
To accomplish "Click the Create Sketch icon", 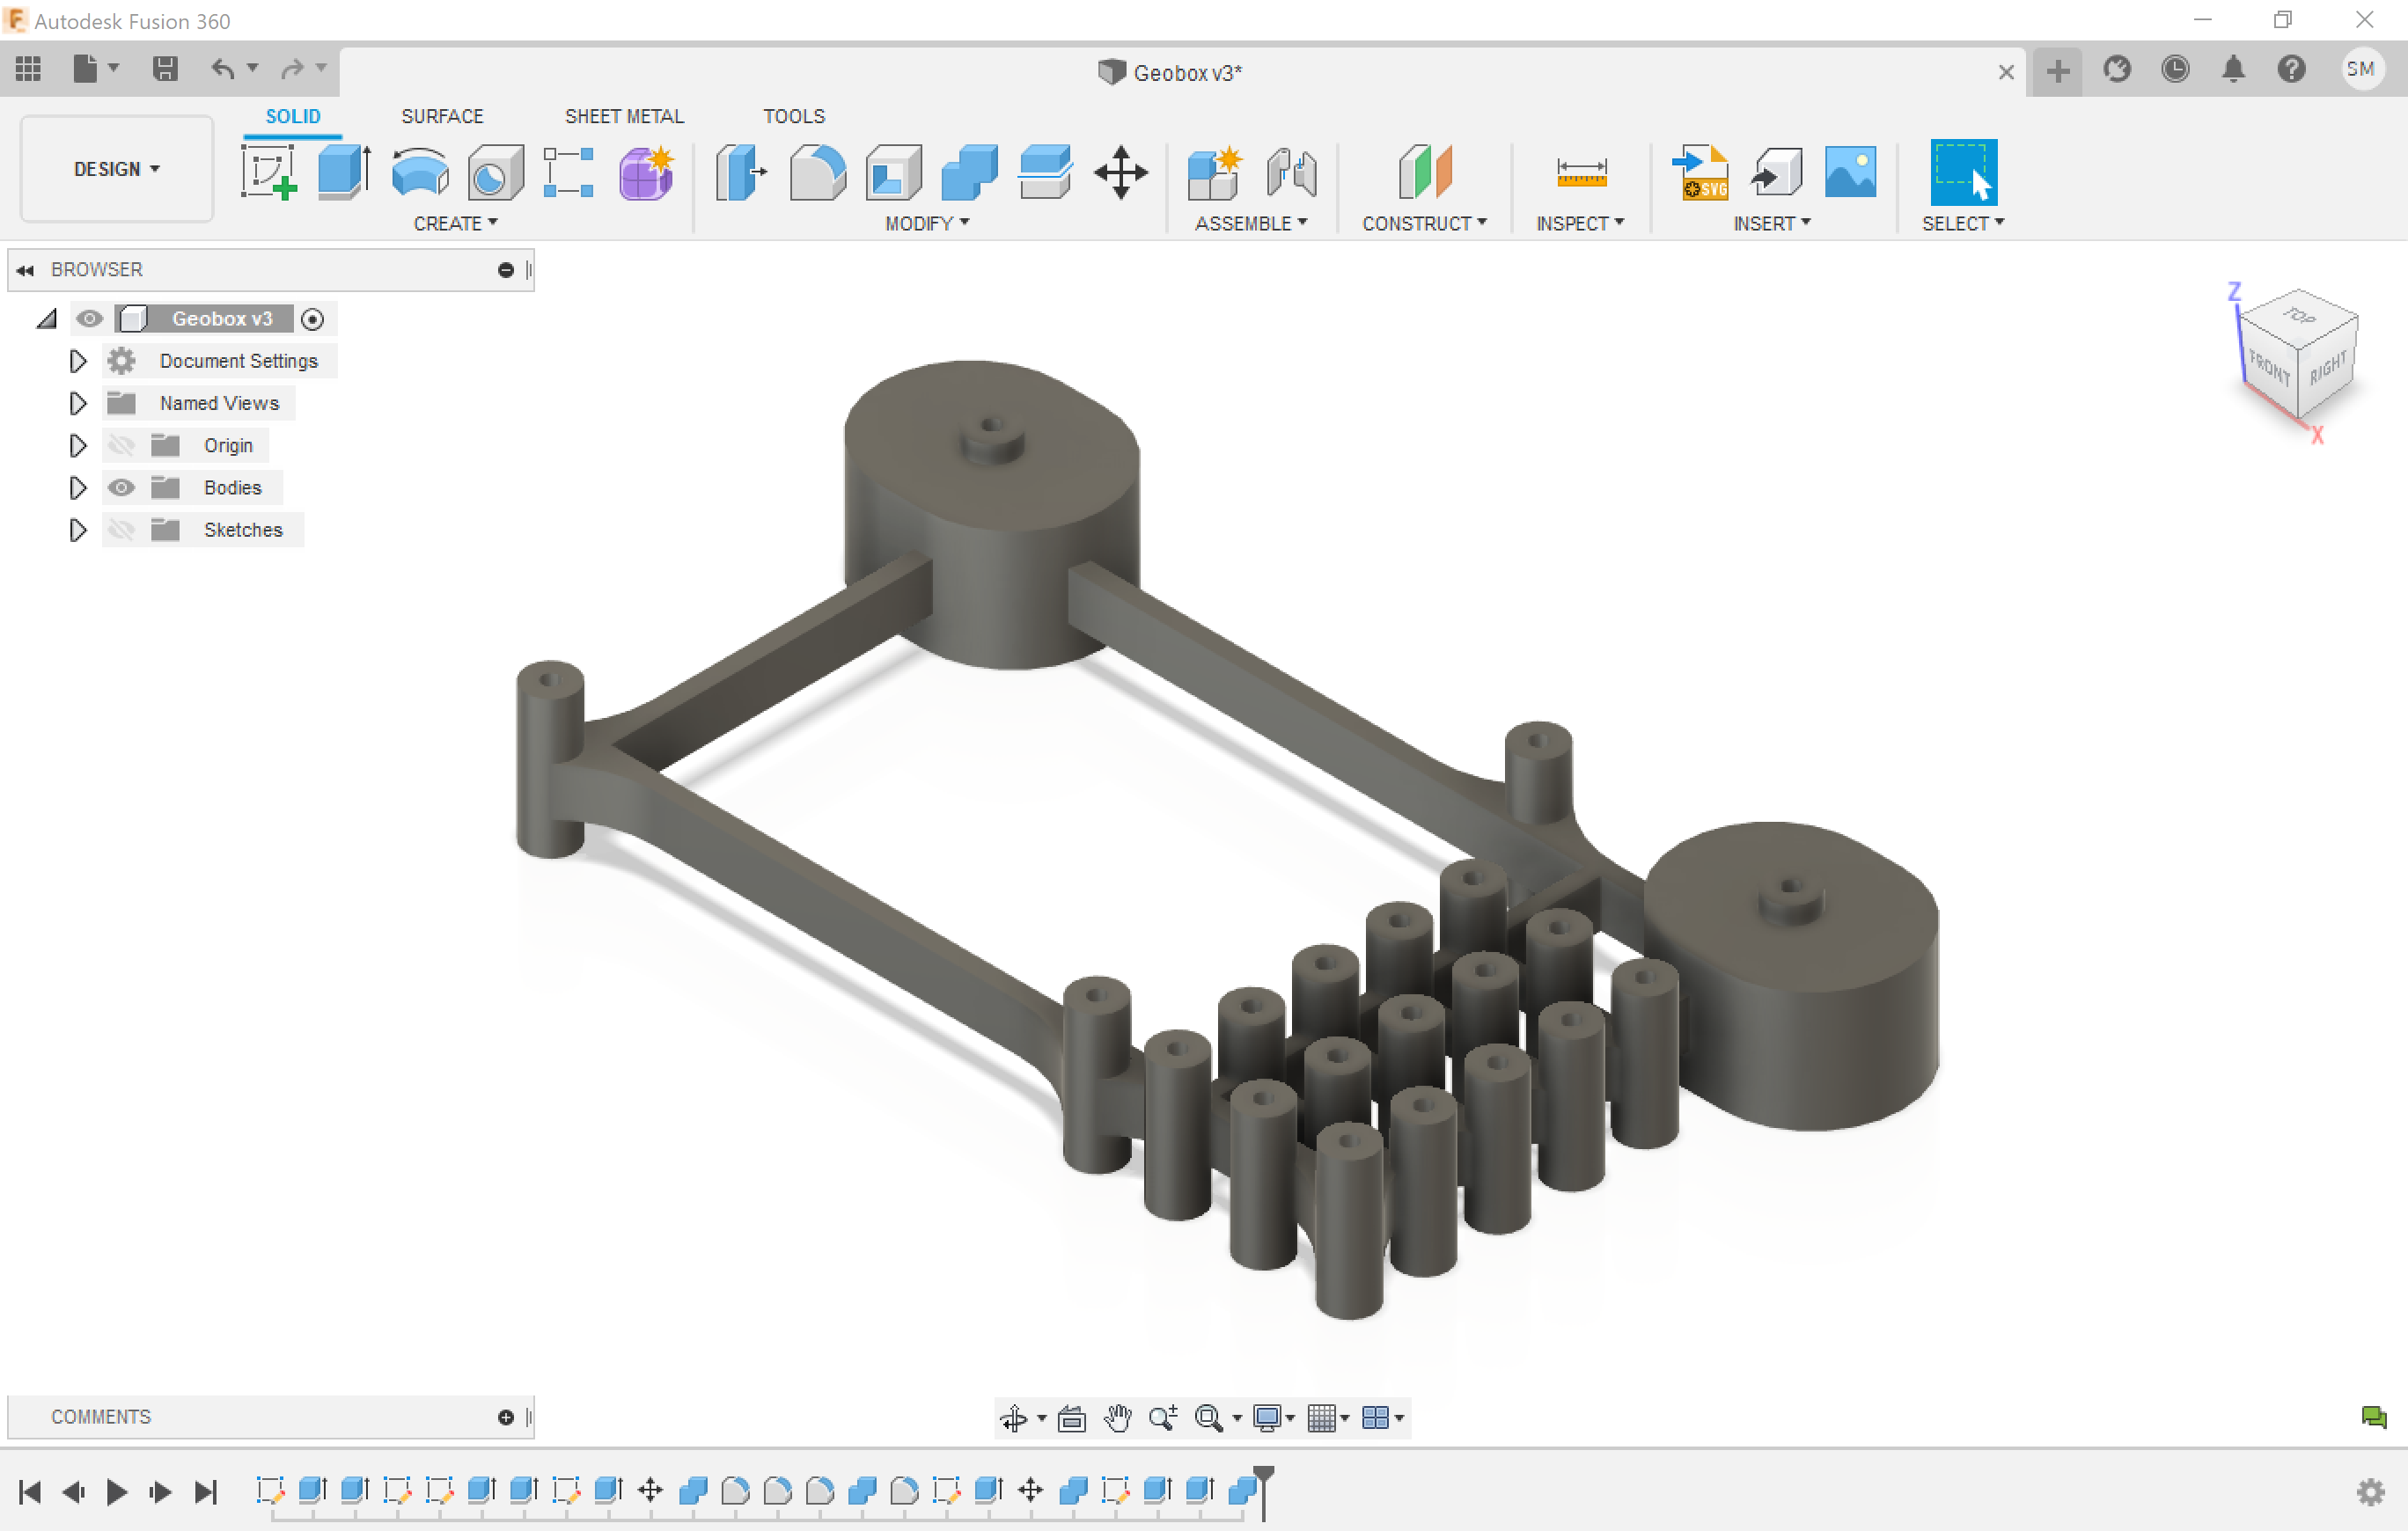I will [x=268, y=172].
